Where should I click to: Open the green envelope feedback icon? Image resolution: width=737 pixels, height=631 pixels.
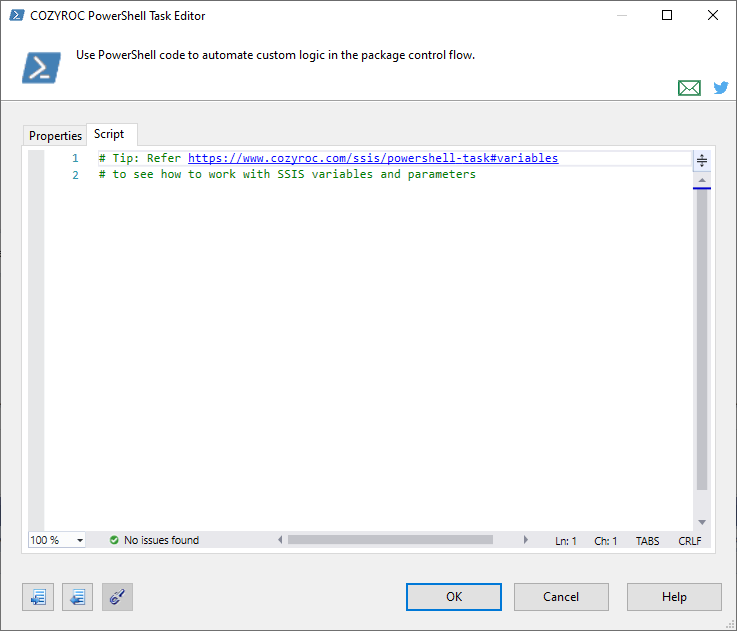pyautogui.click(x=689, y=88)
